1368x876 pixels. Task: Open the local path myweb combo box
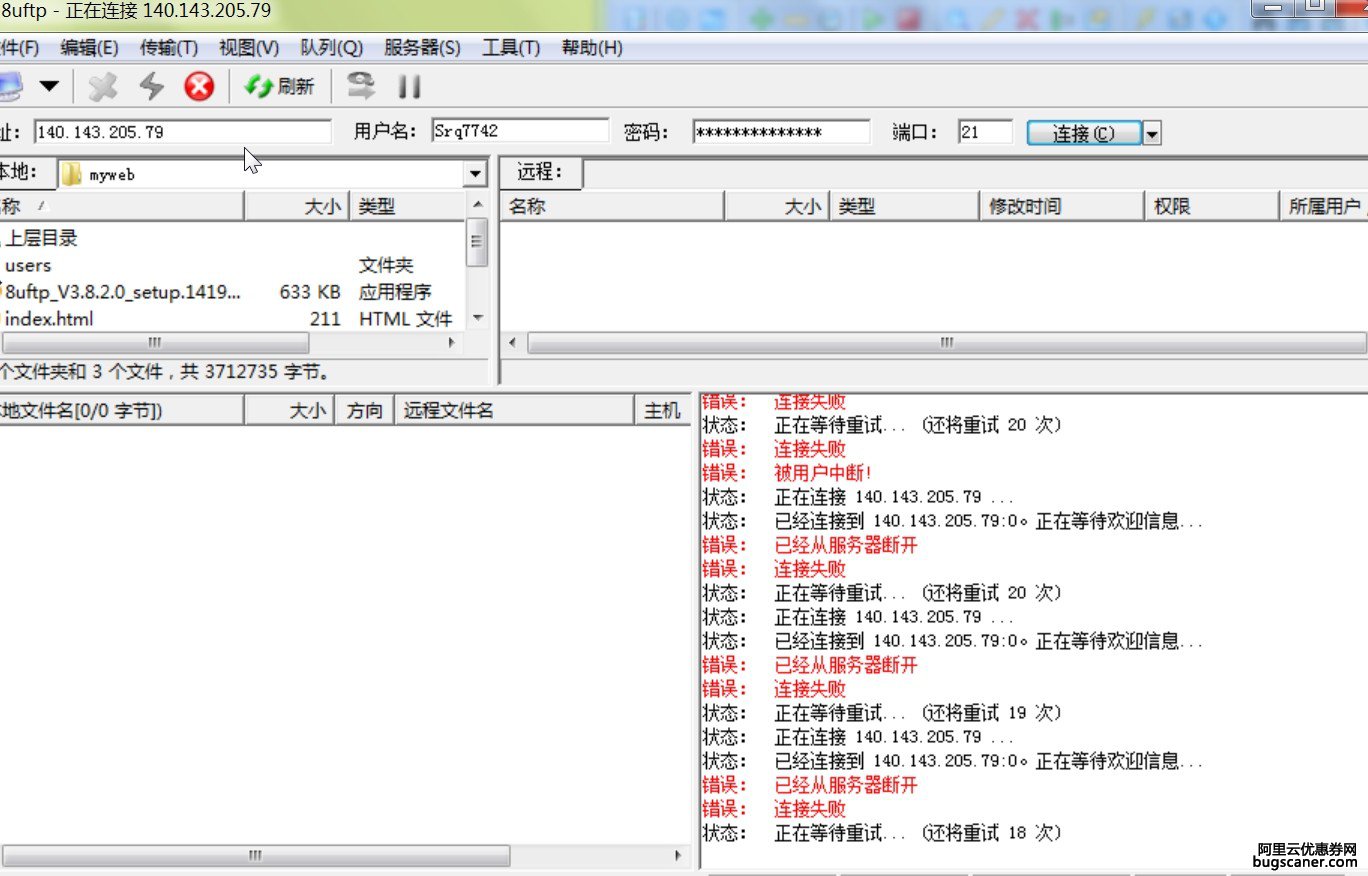(272, 174)
